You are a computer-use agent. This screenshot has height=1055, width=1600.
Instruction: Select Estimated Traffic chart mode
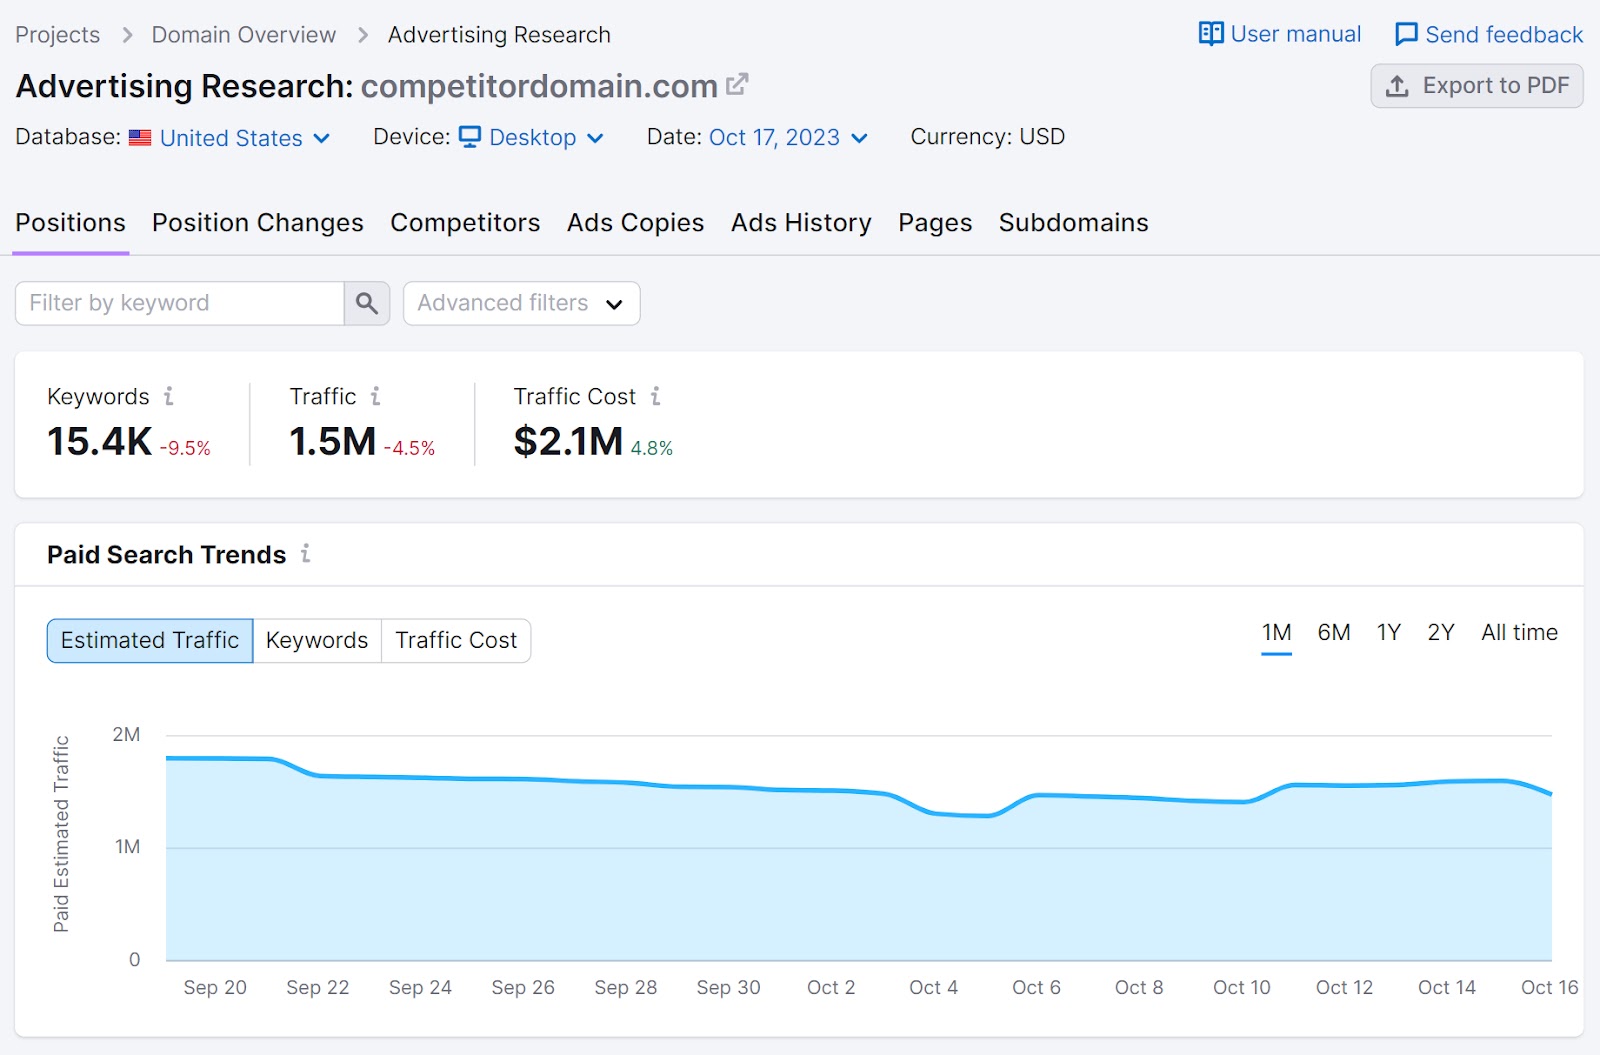point(148,640)
